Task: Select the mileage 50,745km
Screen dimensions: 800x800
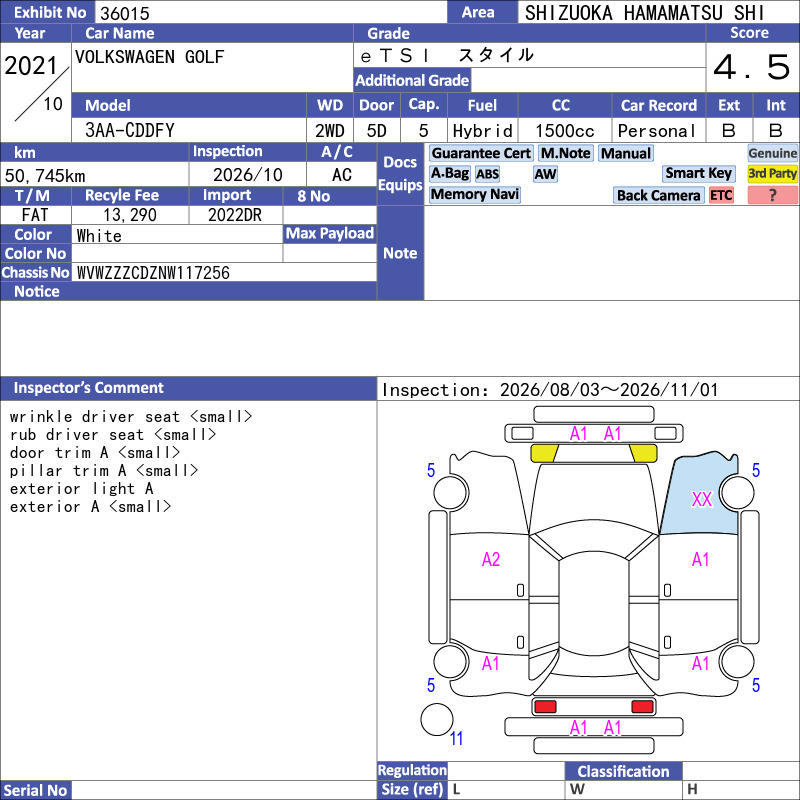Action: pyautogui.click(x=45, y=176)
